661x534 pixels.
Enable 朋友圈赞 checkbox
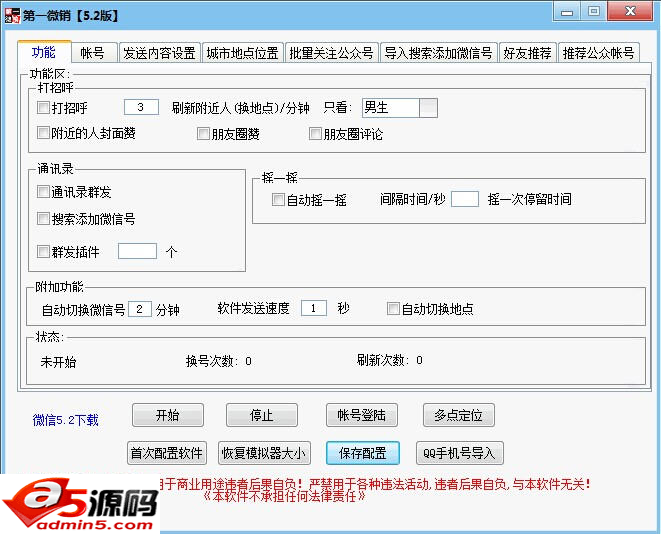(203, 134)
